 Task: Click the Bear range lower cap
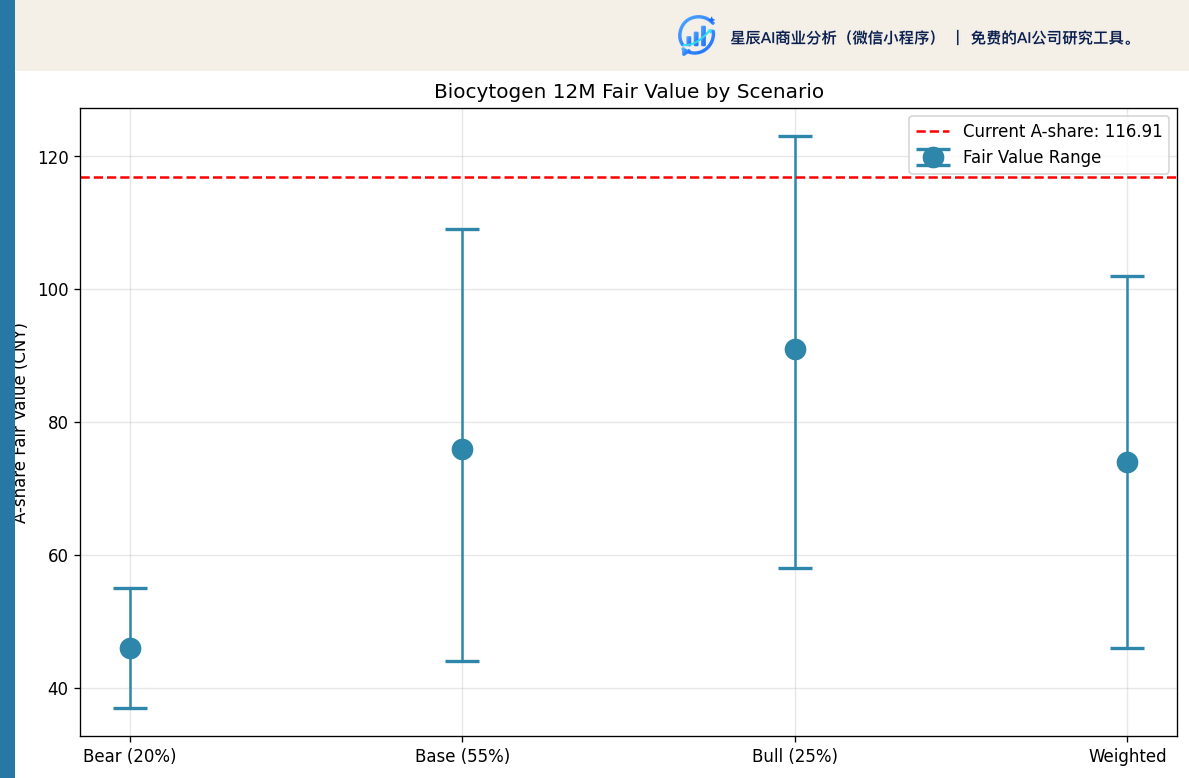[130, 708]
